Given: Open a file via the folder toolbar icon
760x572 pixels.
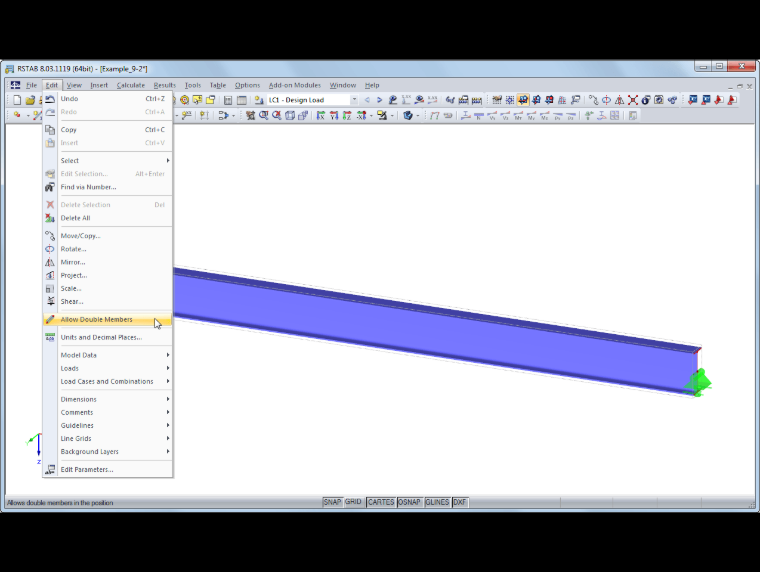Looking at the screenshot, I should click(30, 100).
